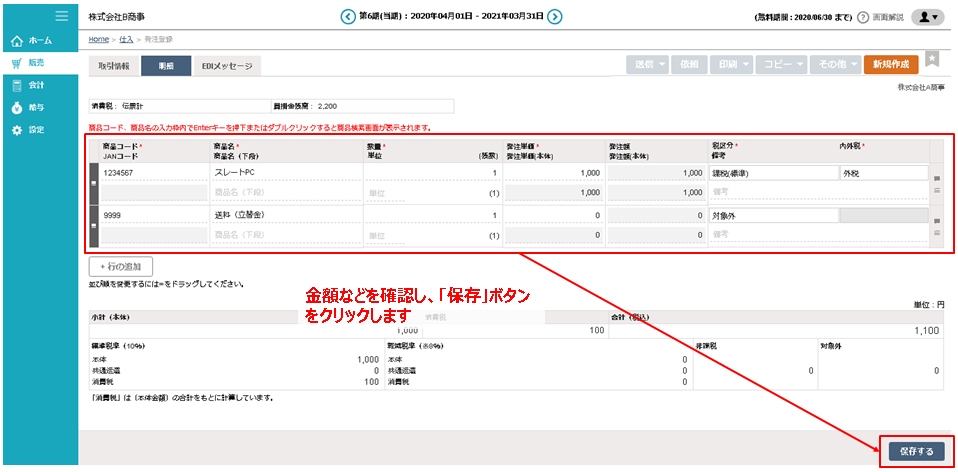958x472 pixels.
Task: Collapse the sidebar with the hamburger icon
Action: 62,16
